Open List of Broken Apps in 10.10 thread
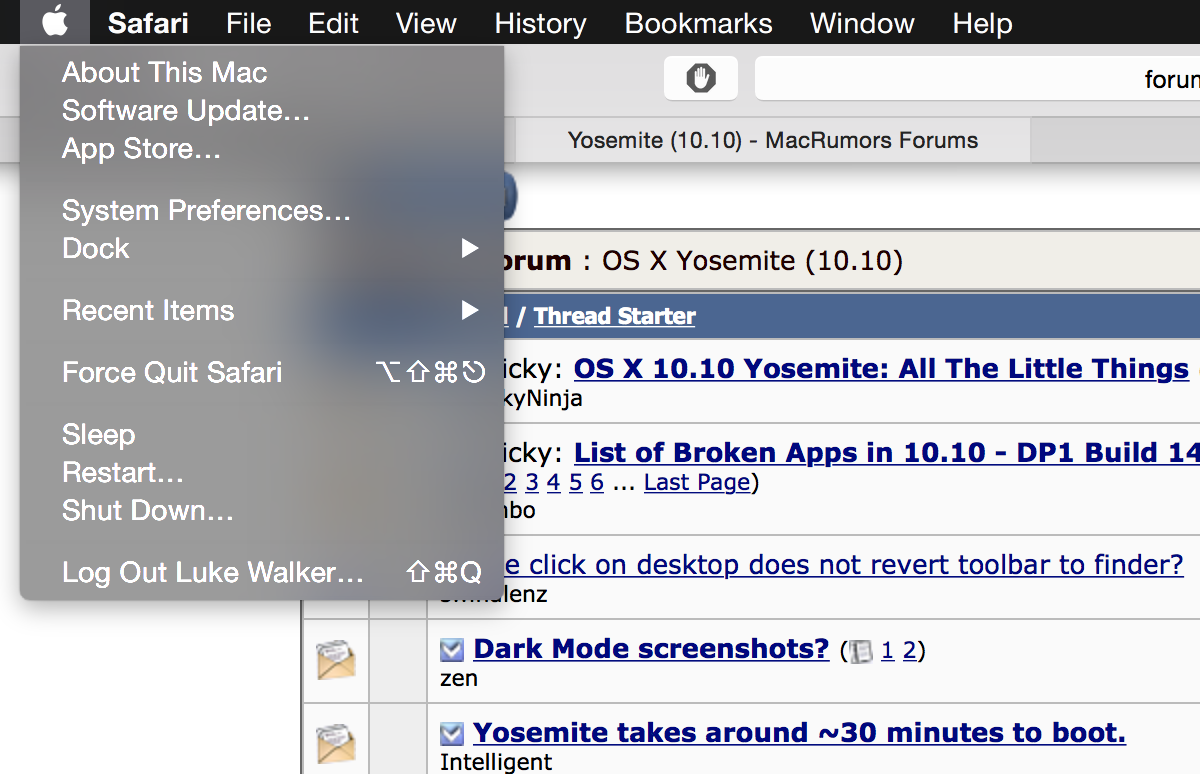This screenshot has width=1200, height=774. [x=886, y=453]
